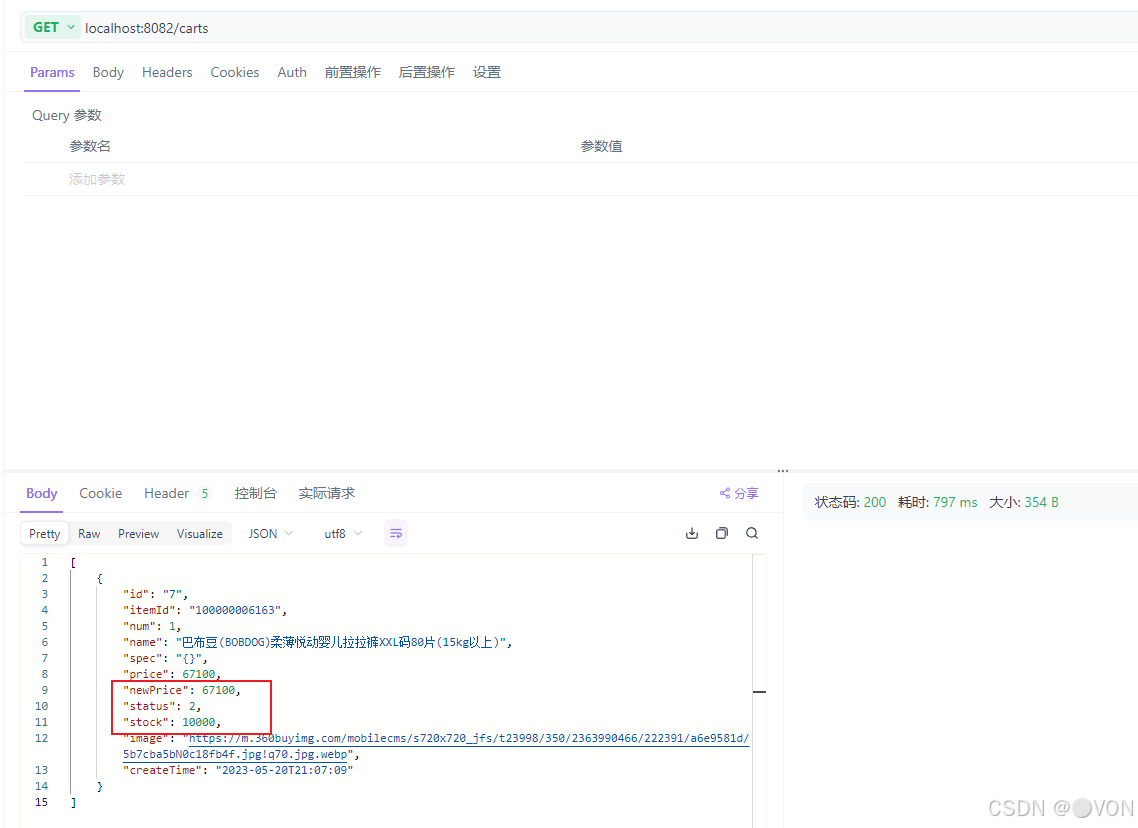This screenshot has width=1138, height=828.
Task: Click the URL field localhost:8082/carts
Action: tap(147, 28)
